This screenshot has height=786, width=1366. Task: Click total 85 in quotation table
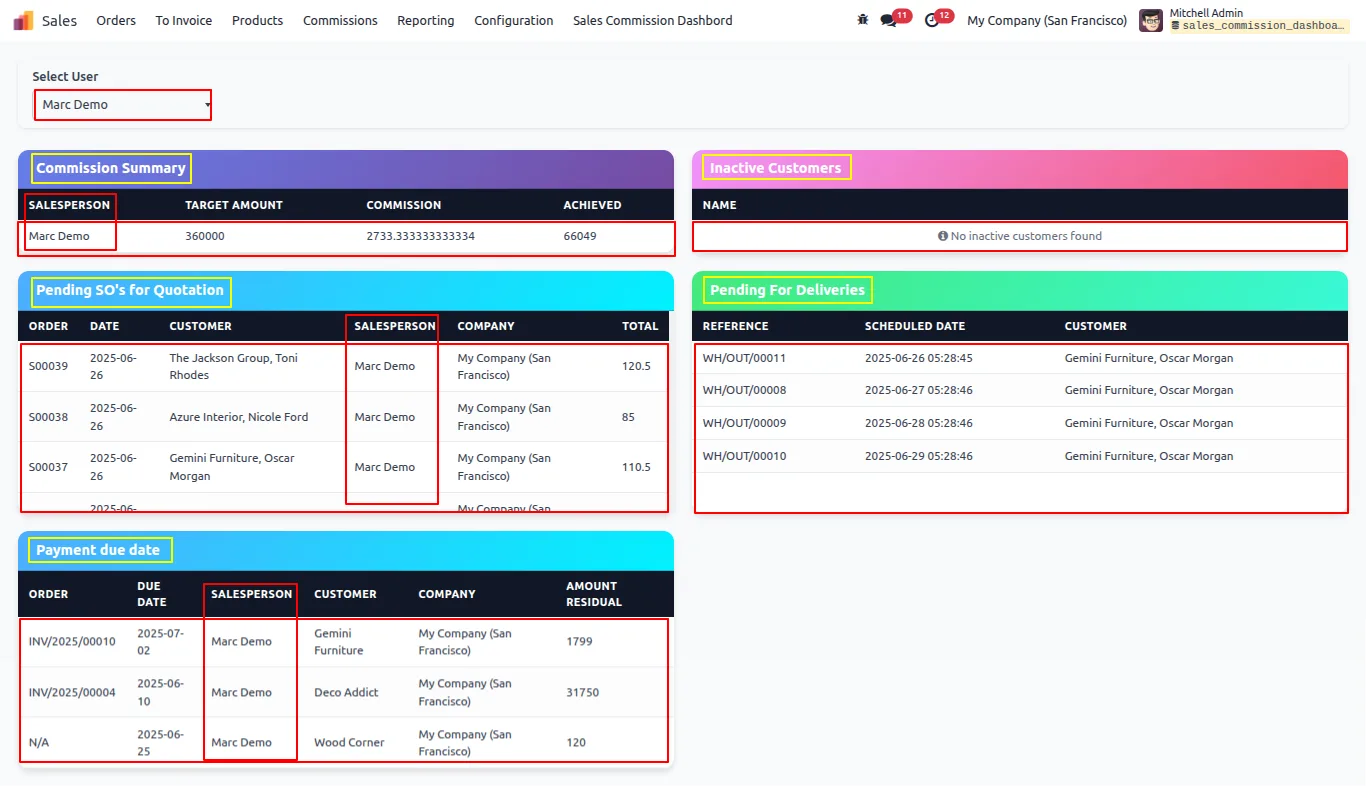(x=628, y=417)
